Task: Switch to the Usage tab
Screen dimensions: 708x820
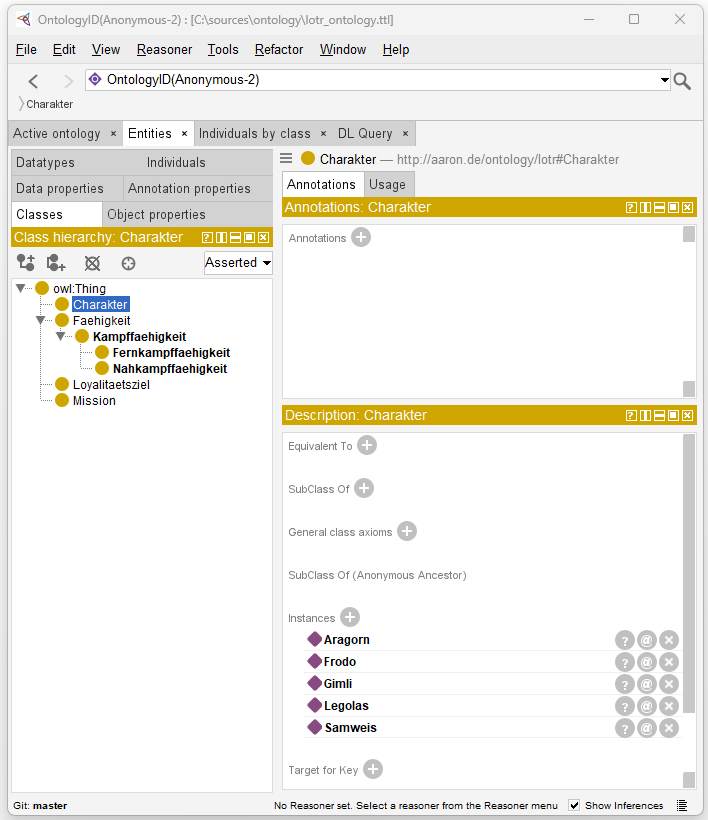Action: (x=387, y=184)
